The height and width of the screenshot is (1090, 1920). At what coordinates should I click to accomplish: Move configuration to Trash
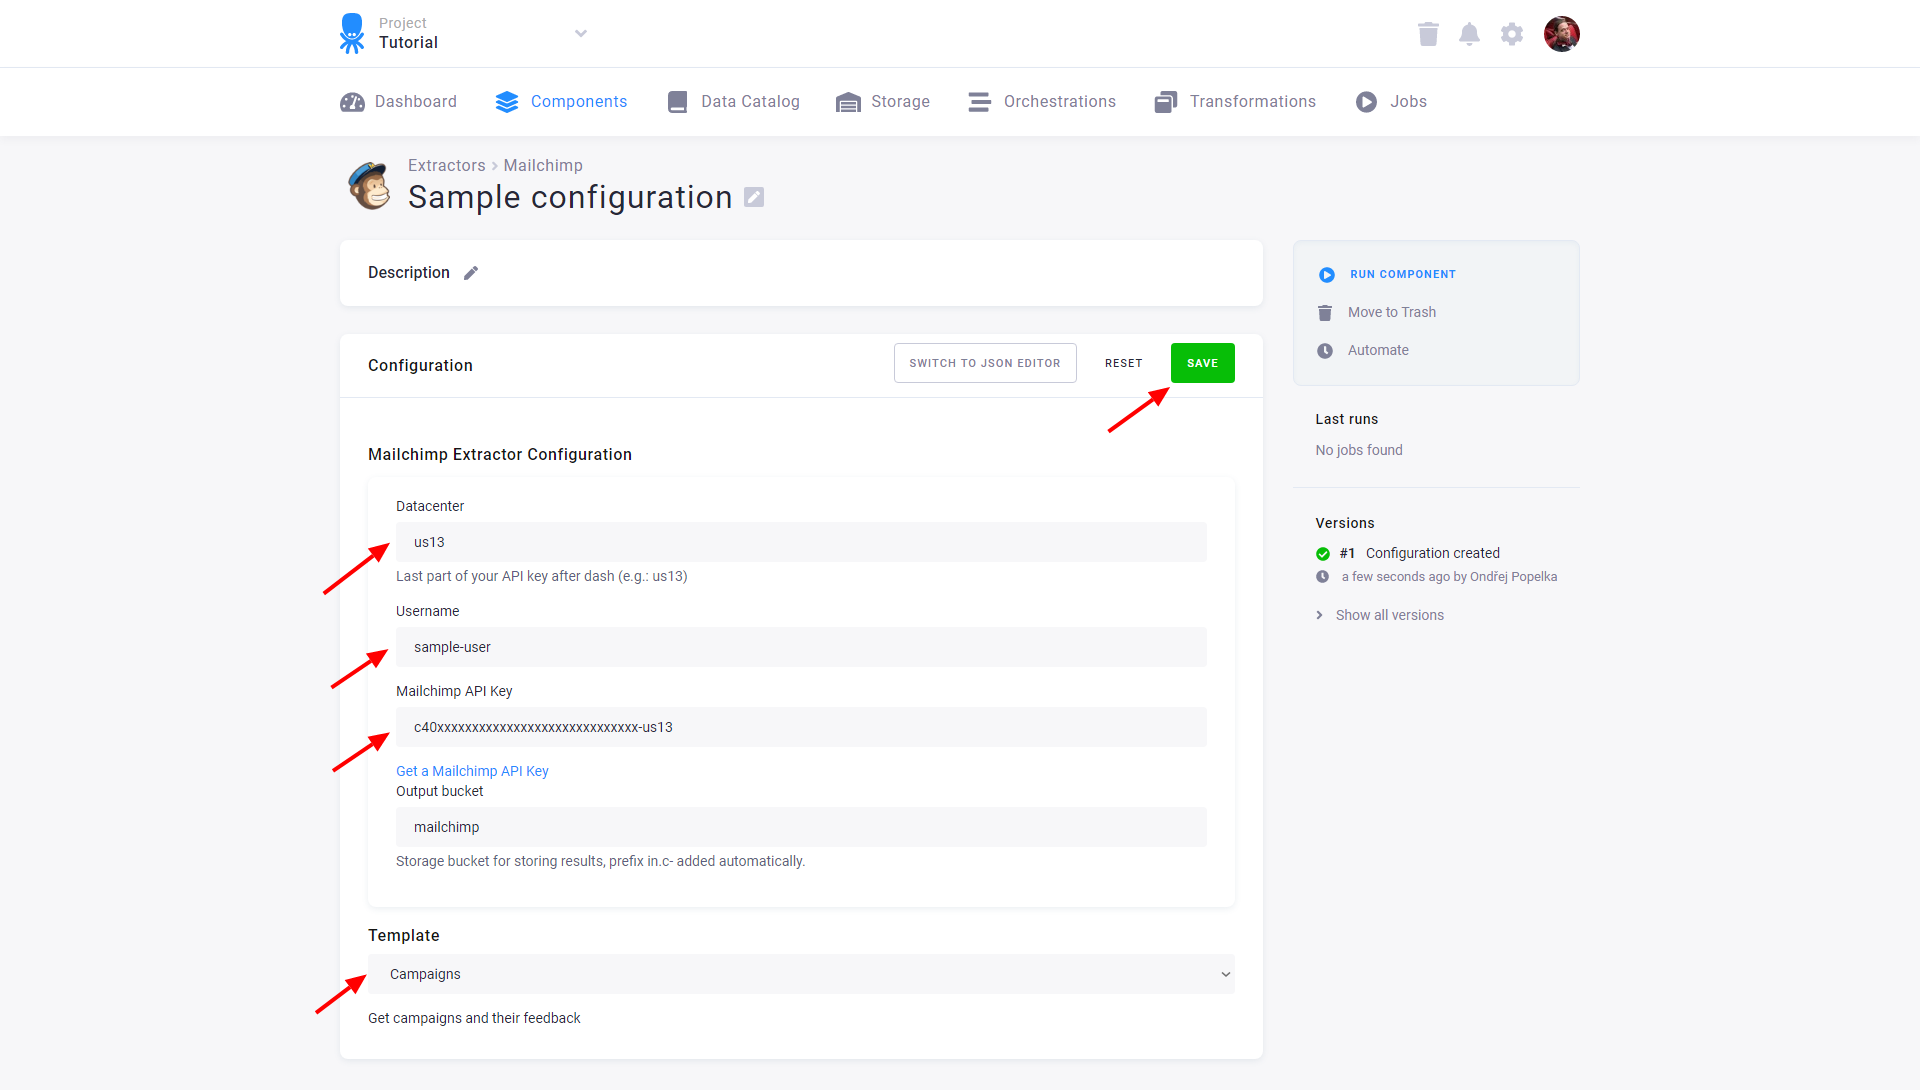pos(1391,312)
